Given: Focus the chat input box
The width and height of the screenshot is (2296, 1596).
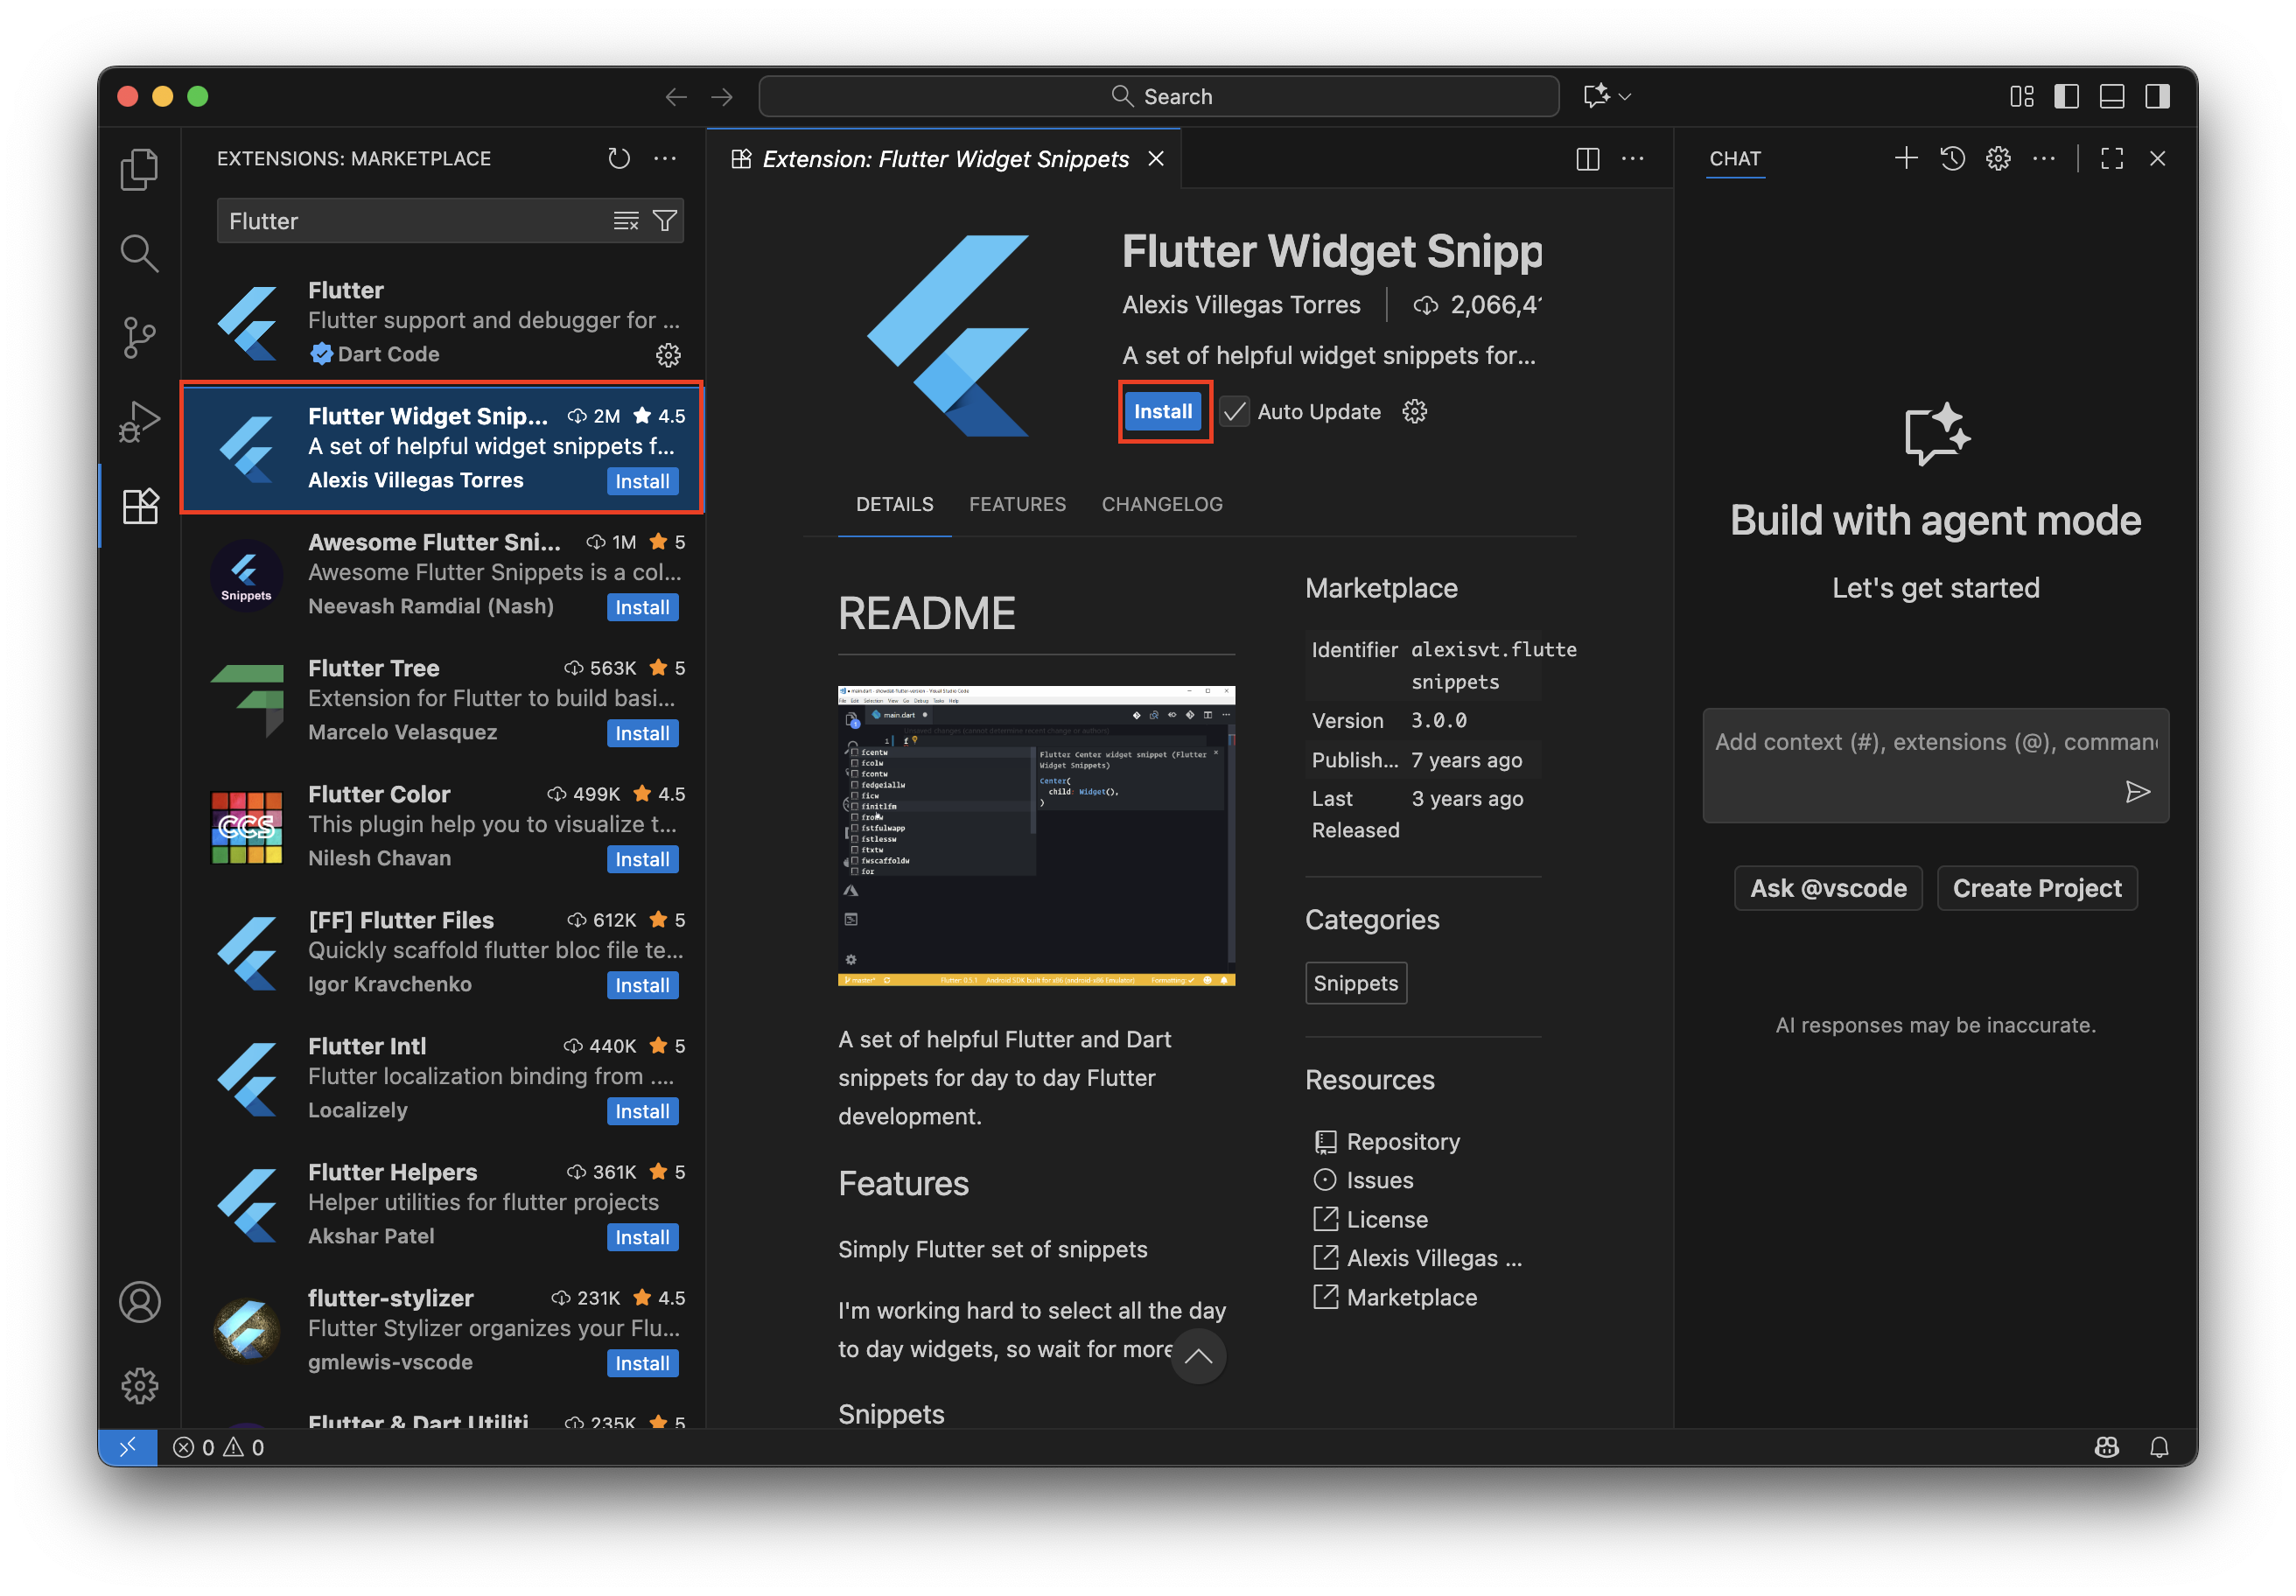Looking at the screenshot, I should (x=1936, y=766).
